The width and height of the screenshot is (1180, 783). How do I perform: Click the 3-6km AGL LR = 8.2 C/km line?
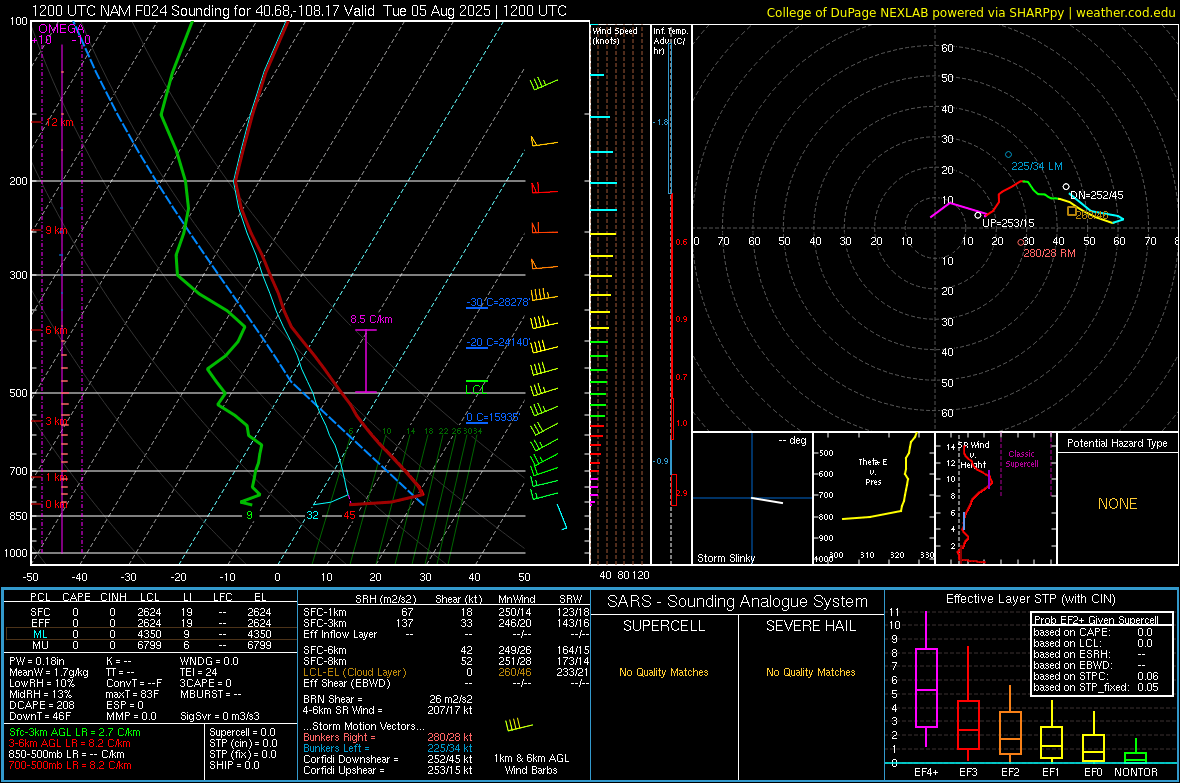click(70, 743)
